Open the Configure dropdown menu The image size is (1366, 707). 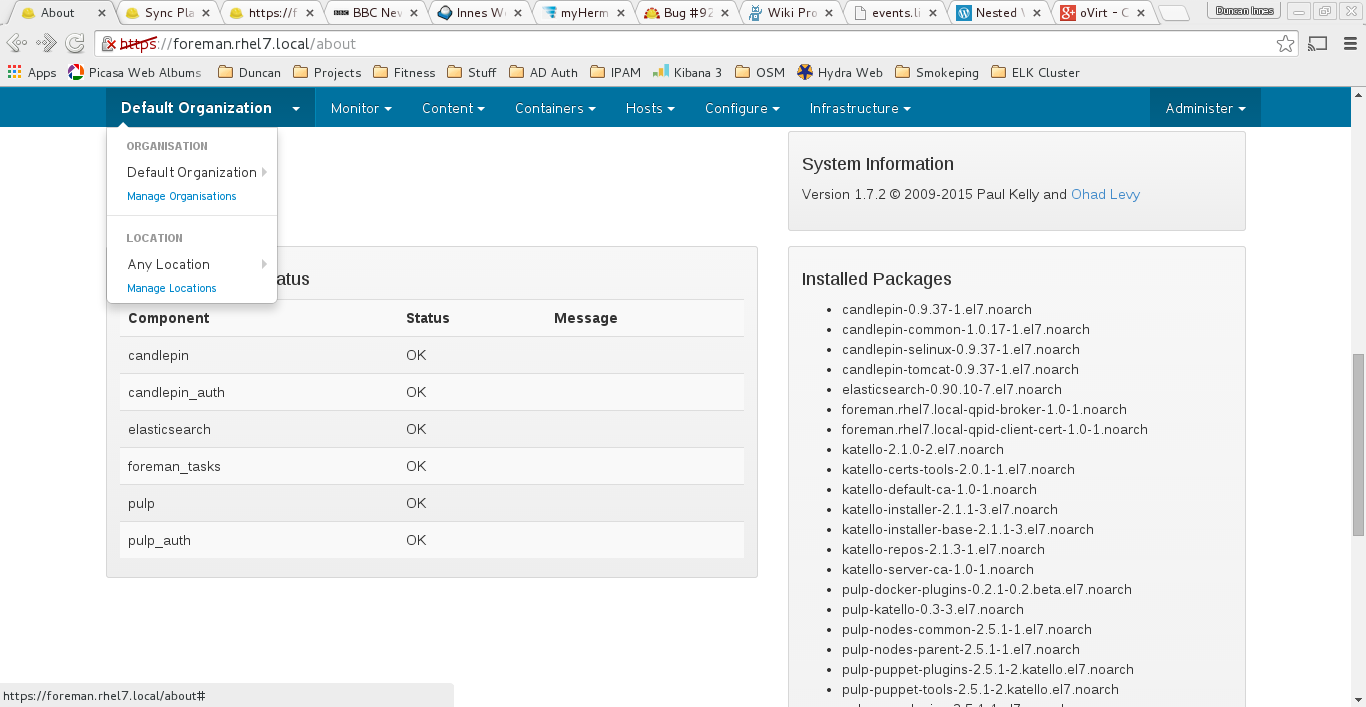click(x=742, y=108)
